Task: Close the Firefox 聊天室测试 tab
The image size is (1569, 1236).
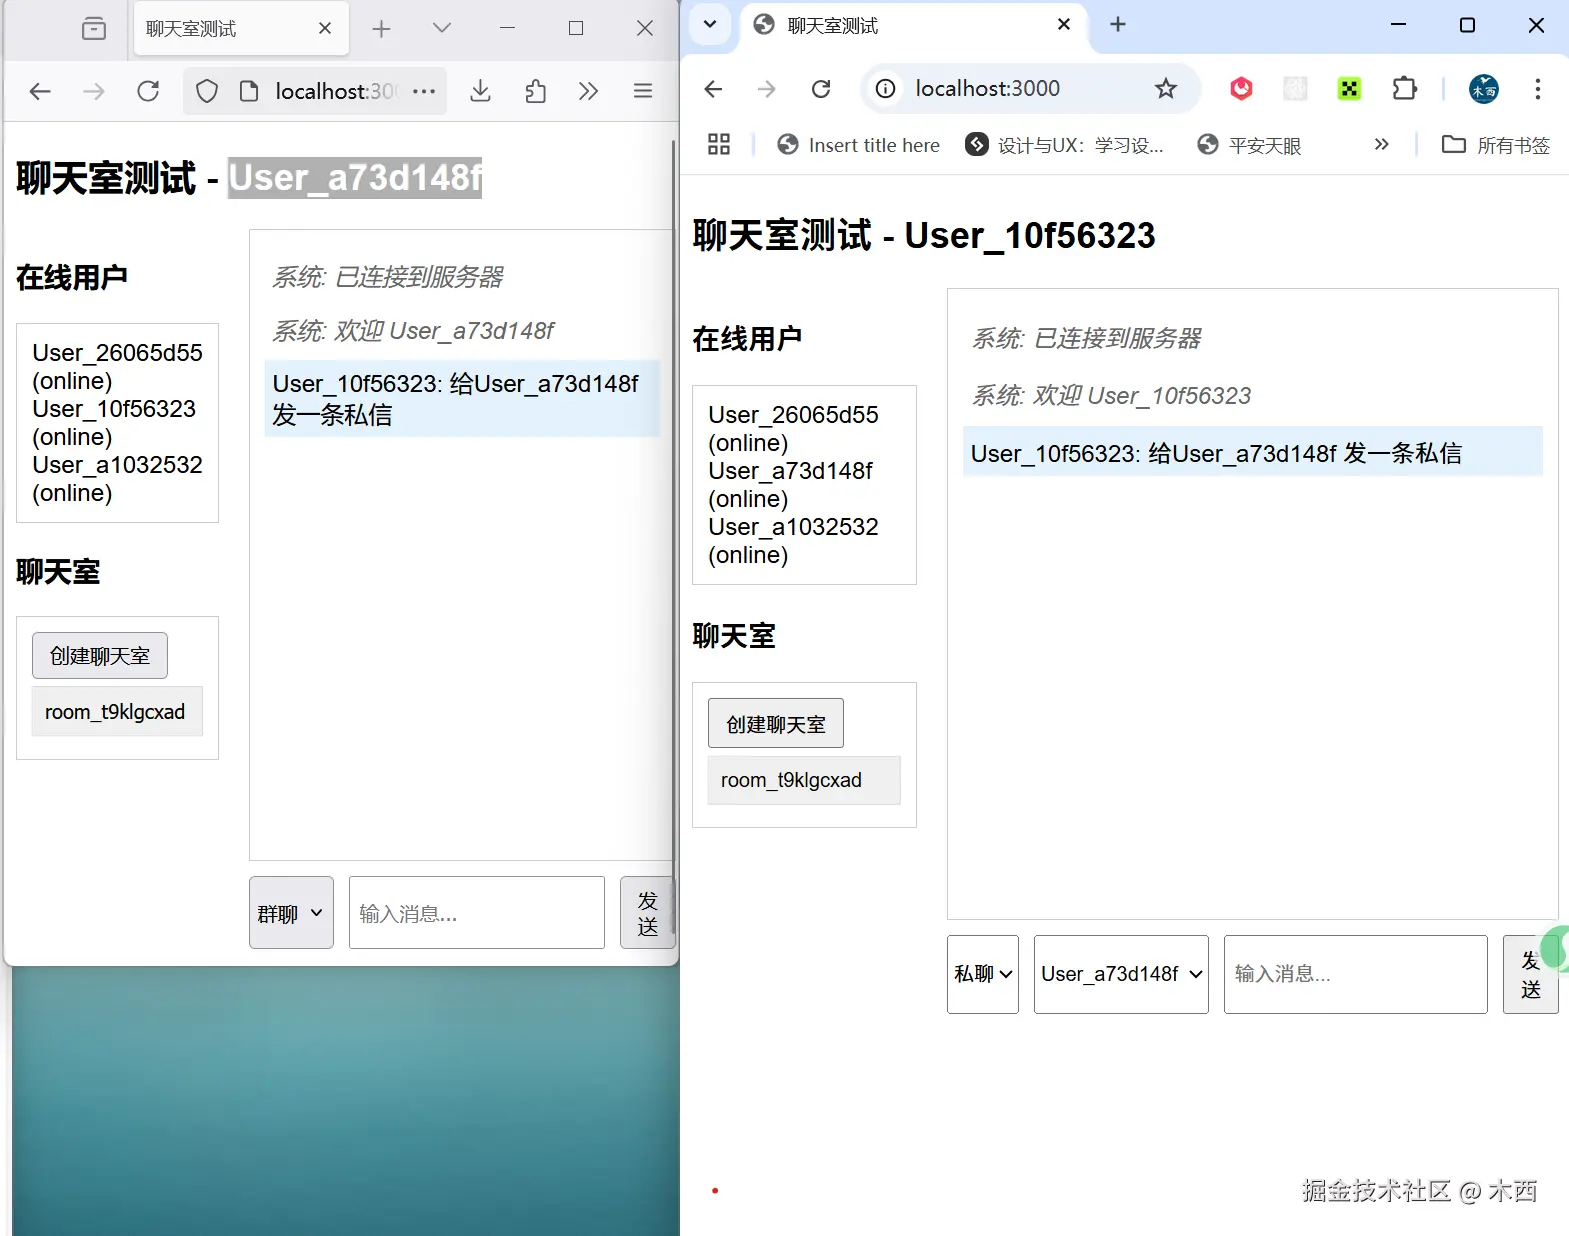Action: pyautogui.click(x=325, y=29)
